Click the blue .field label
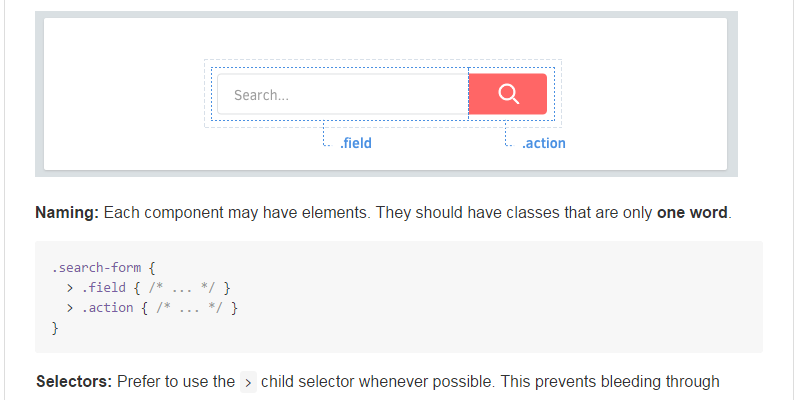 coord(355,143)
